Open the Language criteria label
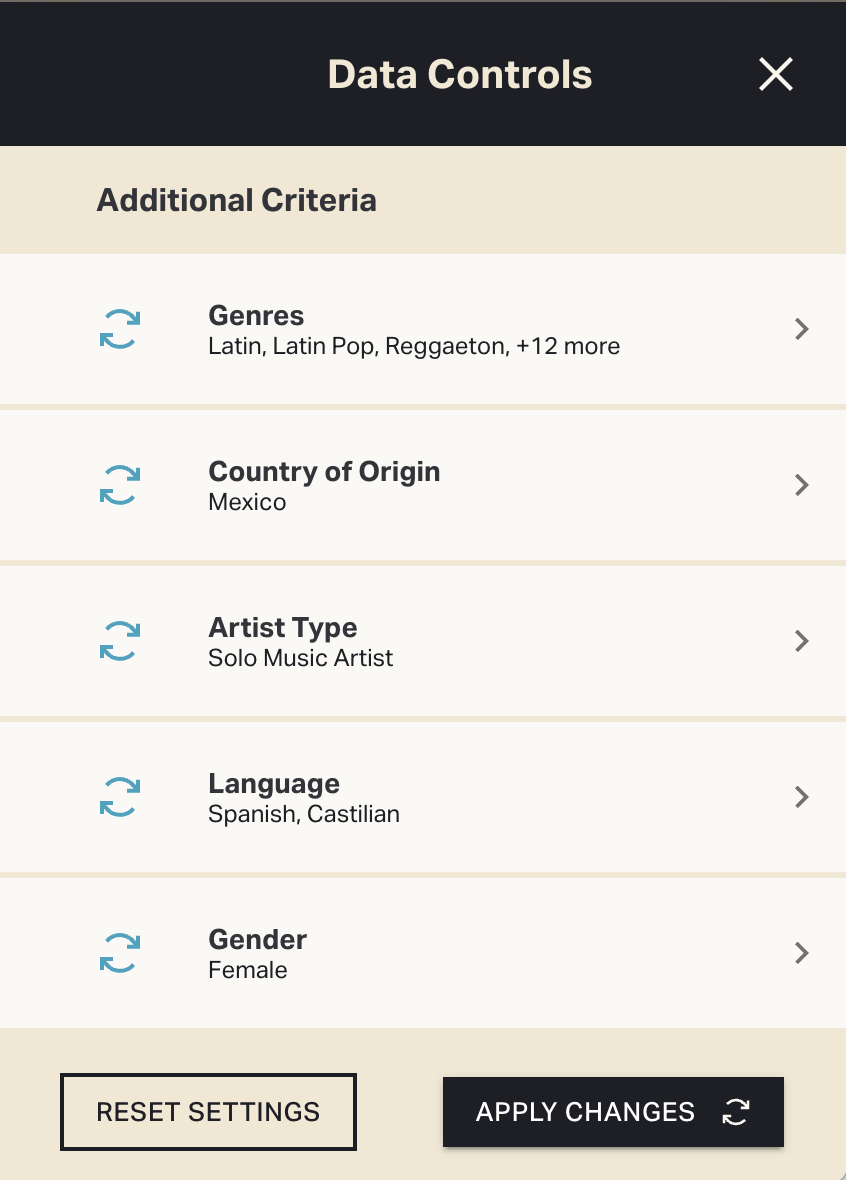 tap(274, 784)
